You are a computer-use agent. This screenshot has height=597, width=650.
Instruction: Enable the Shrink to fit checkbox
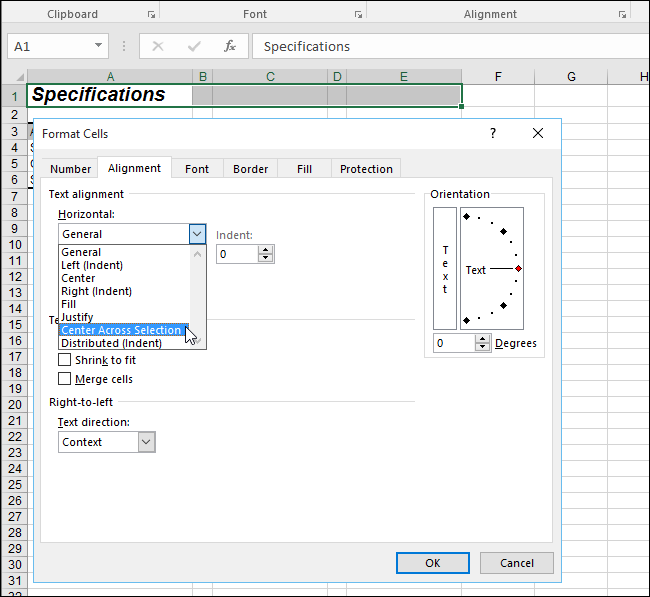65,360
